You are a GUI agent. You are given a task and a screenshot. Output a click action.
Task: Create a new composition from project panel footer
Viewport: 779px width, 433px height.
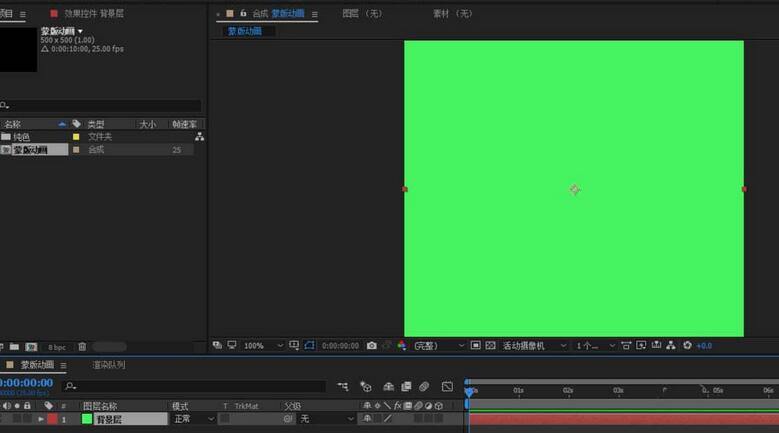(x=31, y=347)
